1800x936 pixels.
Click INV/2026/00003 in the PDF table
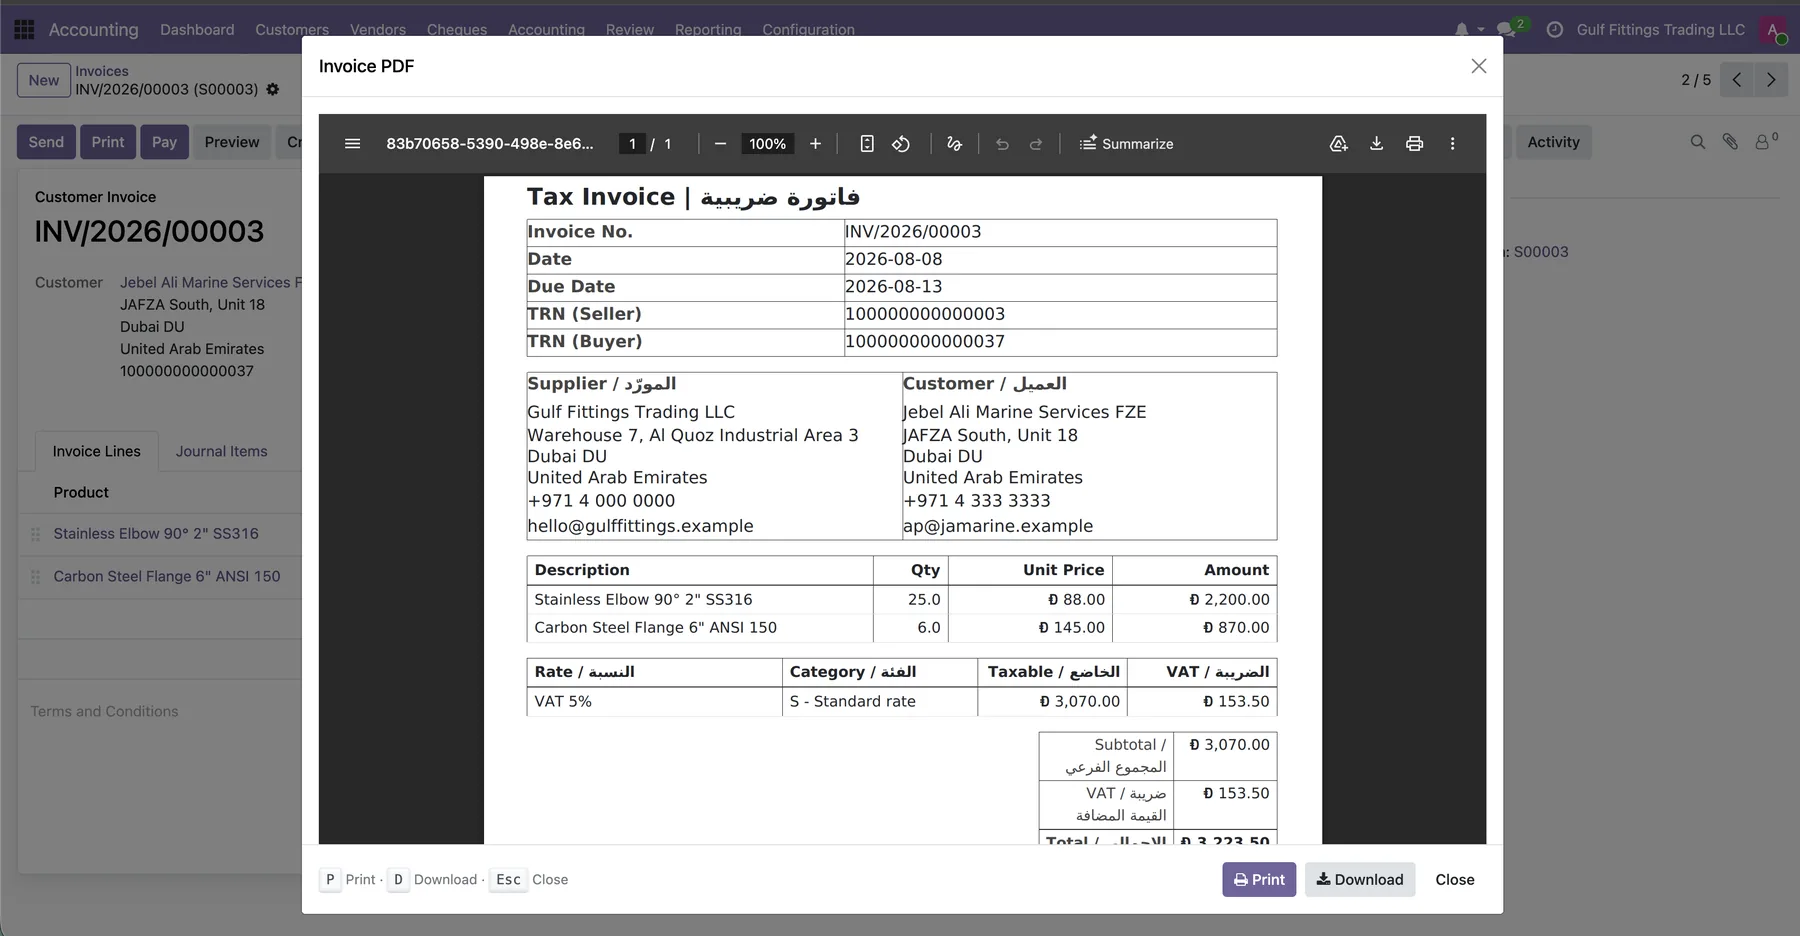(x=913, y=232)
